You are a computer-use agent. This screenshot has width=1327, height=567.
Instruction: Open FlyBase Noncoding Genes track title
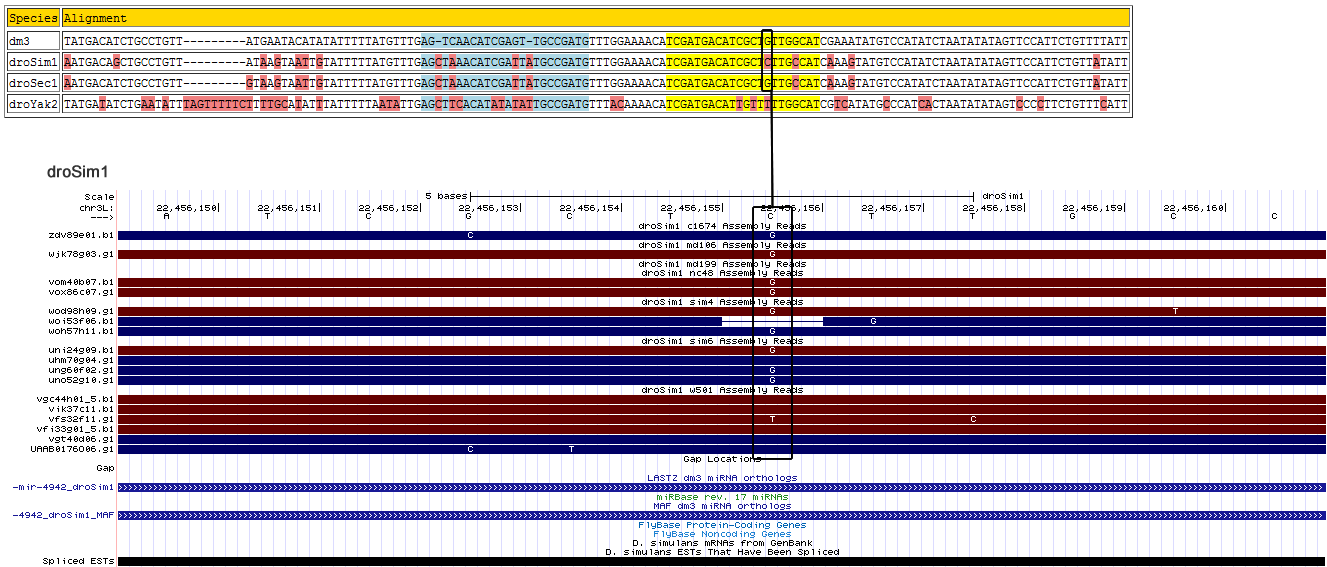coord(722,534)
